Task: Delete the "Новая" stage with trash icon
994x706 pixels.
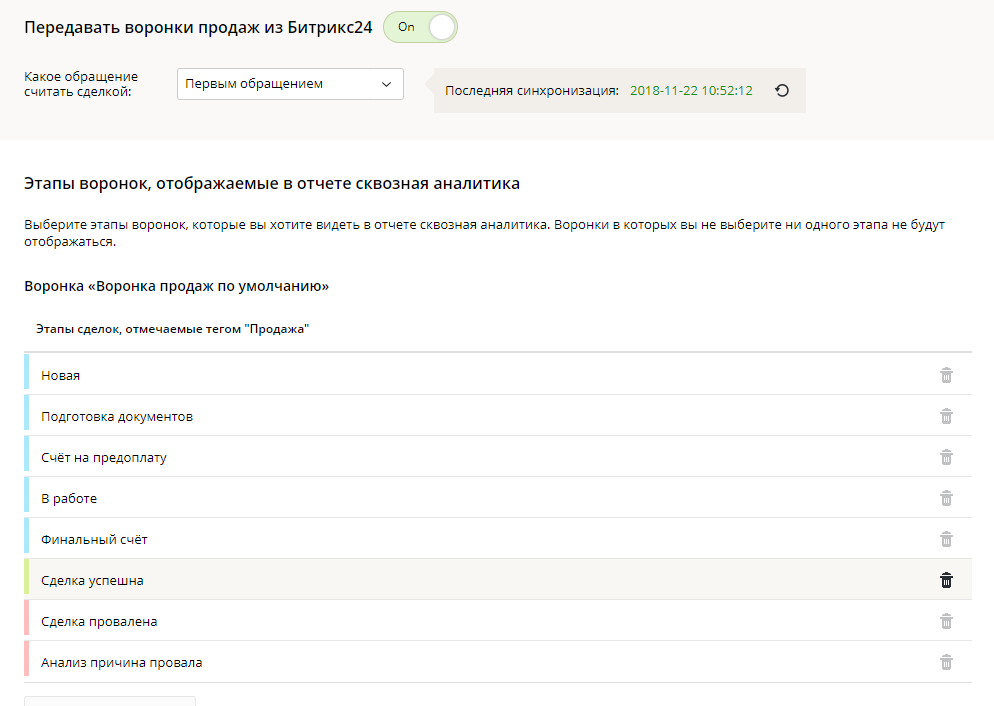Action: click(946, 375)
